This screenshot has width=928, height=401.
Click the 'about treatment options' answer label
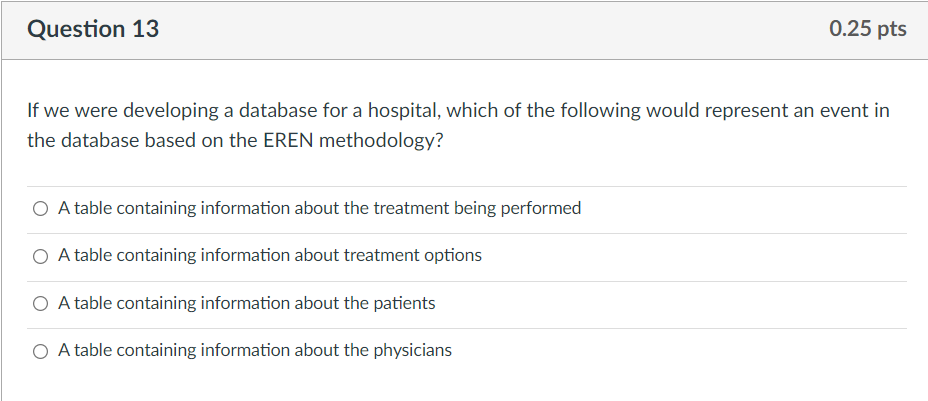270,256
